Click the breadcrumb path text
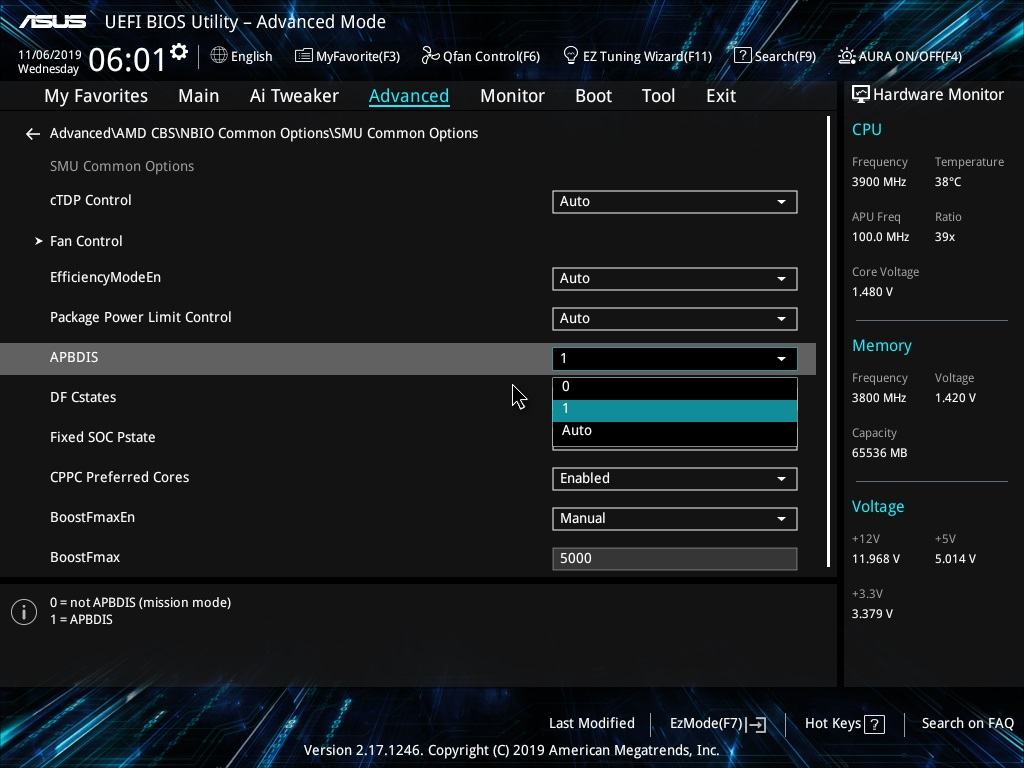 (264, 133)
